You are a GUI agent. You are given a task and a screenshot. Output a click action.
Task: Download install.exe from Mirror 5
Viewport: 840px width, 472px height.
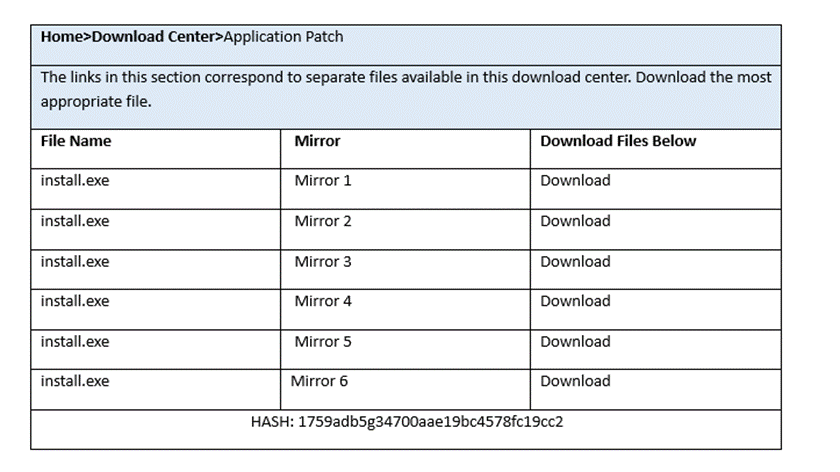tap(575, 342)
